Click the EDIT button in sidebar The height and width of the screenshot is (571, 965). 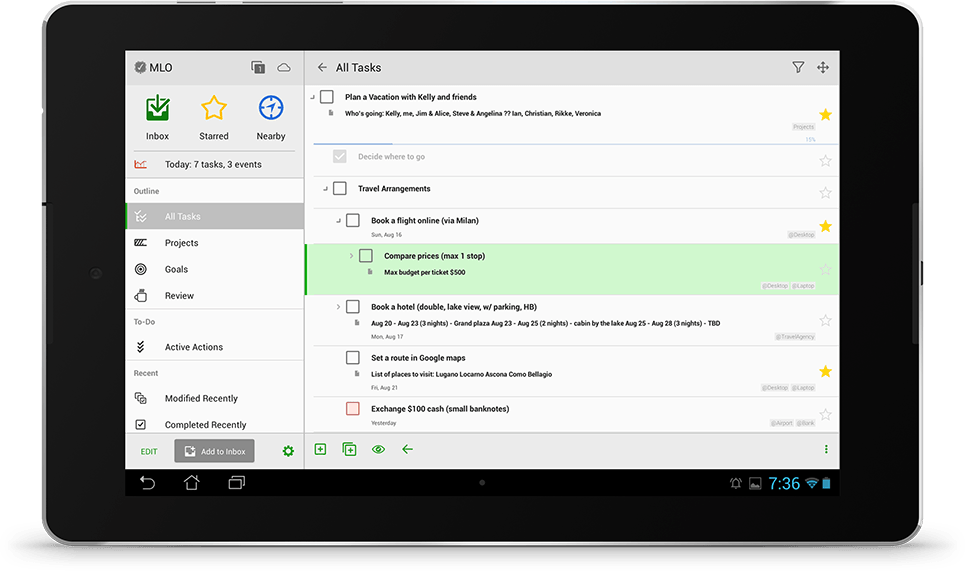[149, 451]
